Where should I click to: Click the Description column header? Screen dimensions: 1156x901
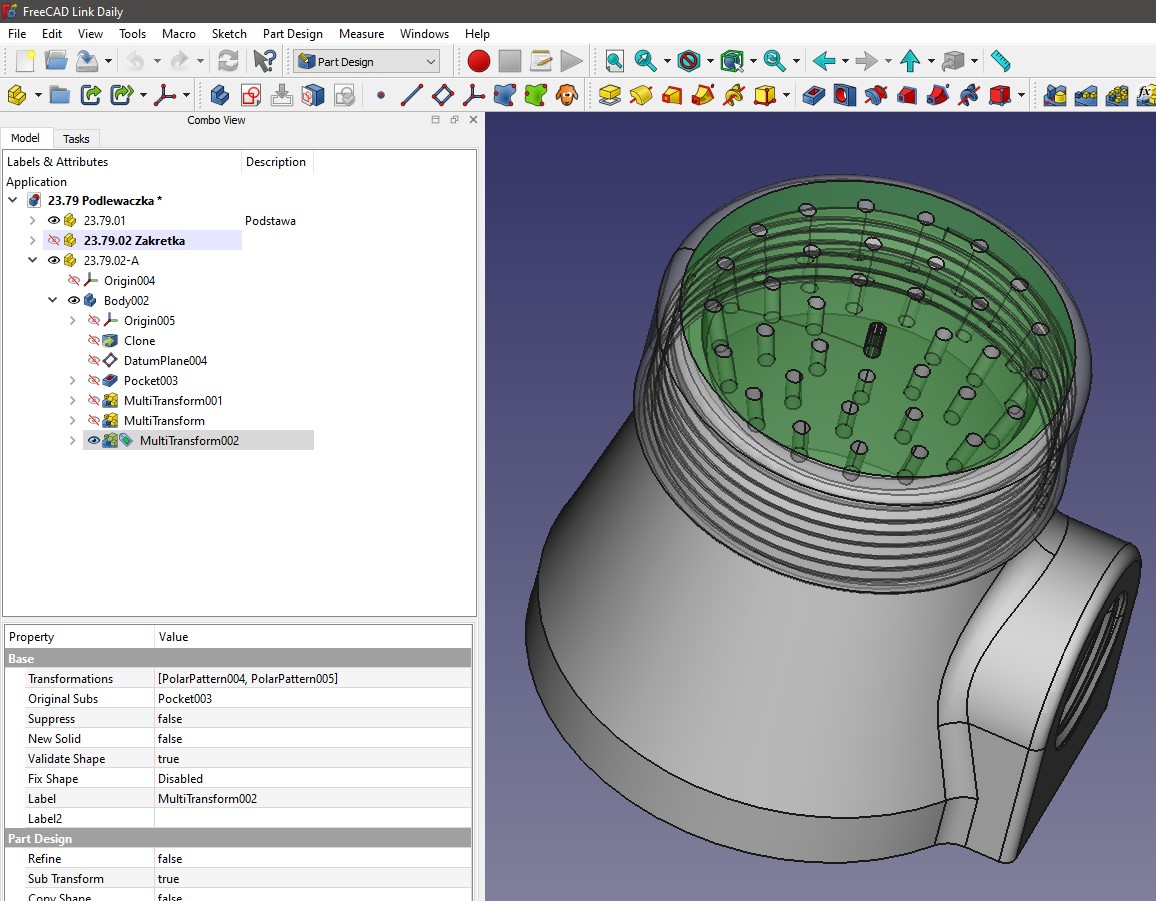276,162
